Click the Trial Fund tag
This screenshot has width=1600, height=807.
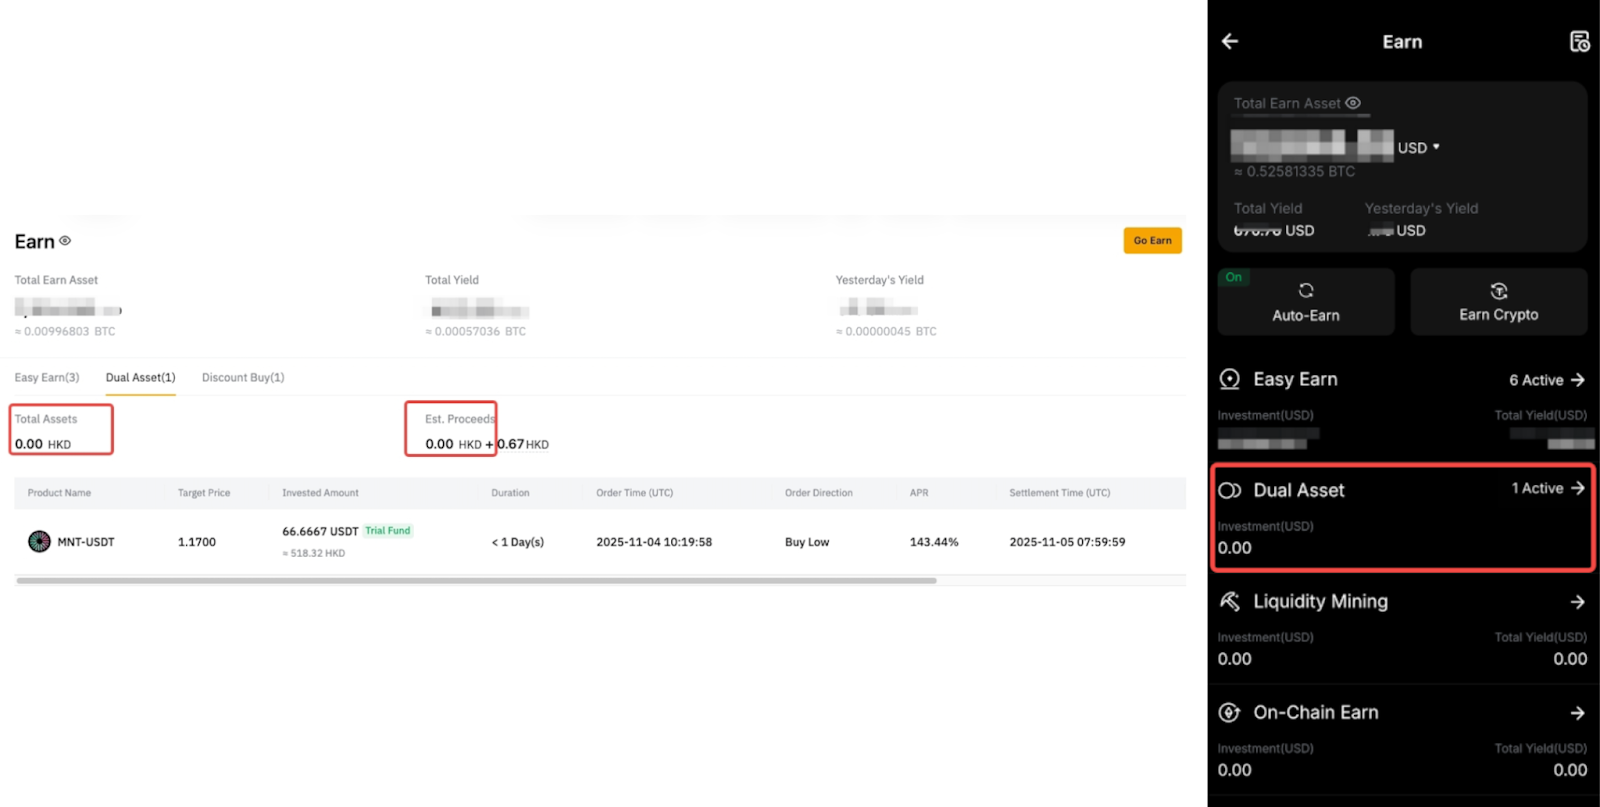click(388, 531)
